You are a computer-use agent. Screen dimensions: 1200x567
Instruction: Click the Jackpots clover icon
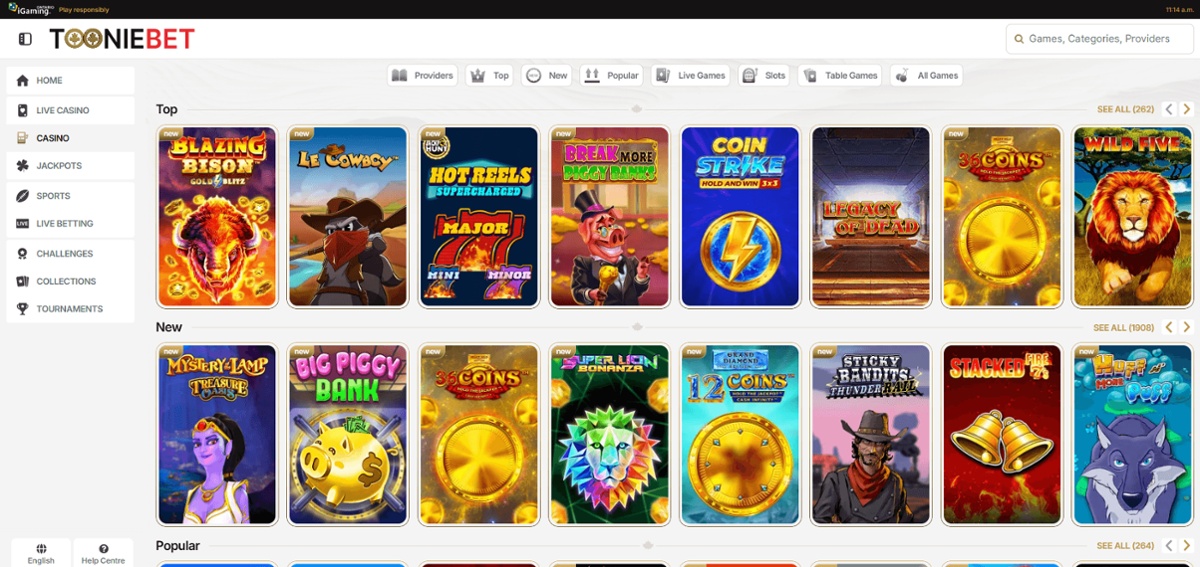coord(22,166)
